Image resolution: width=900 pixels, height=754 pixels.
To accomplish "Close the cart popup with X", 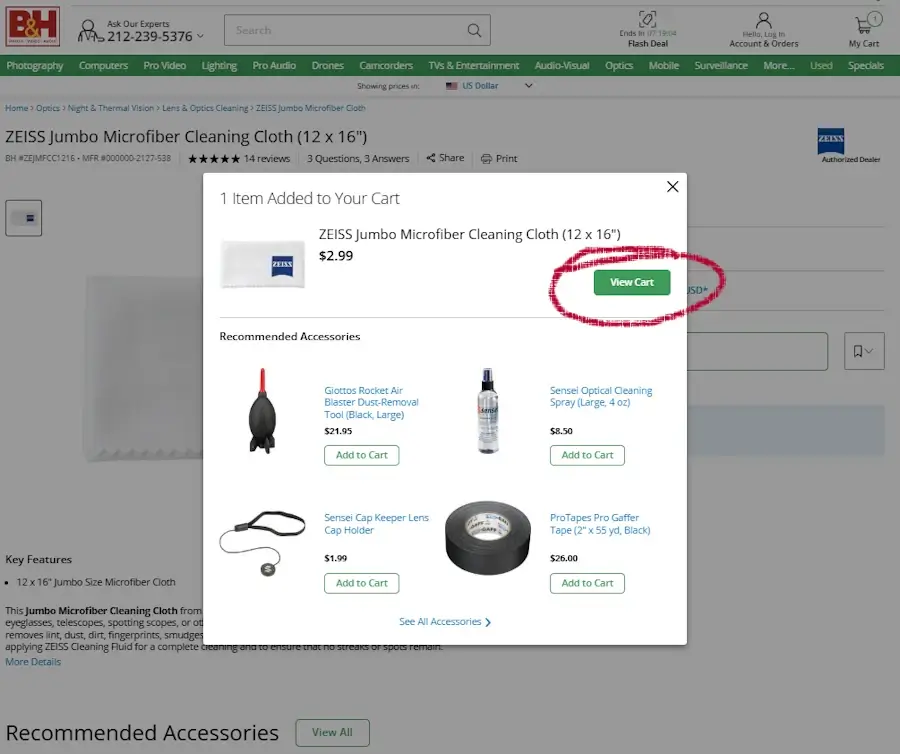I will point(673,186).
